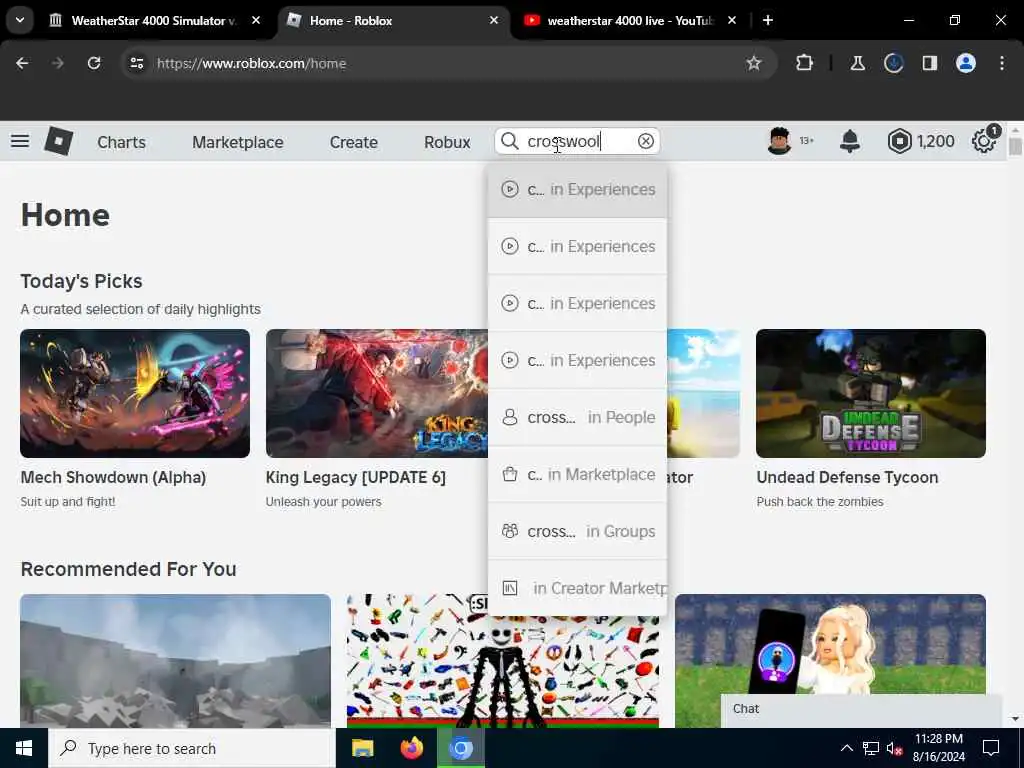1024x768 pixels.
Task: Open the notifications bell
Action: pos(850,141)
